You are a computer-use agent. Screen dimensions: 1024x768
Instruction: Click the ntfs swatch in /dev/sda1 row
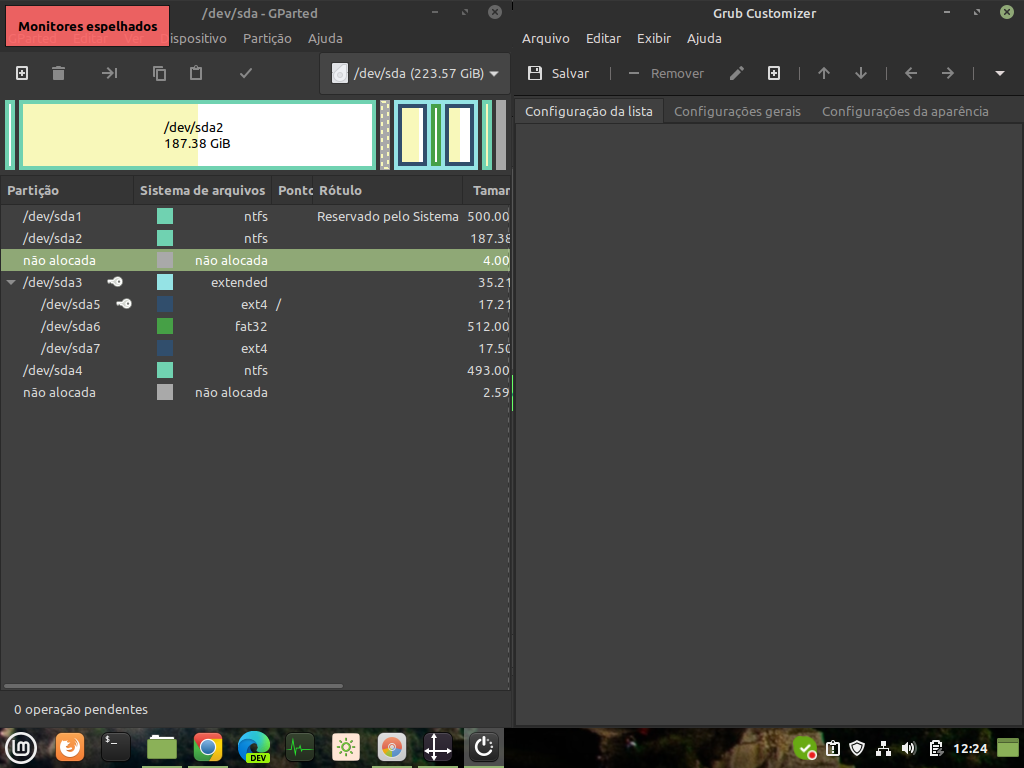pos(165,216)
